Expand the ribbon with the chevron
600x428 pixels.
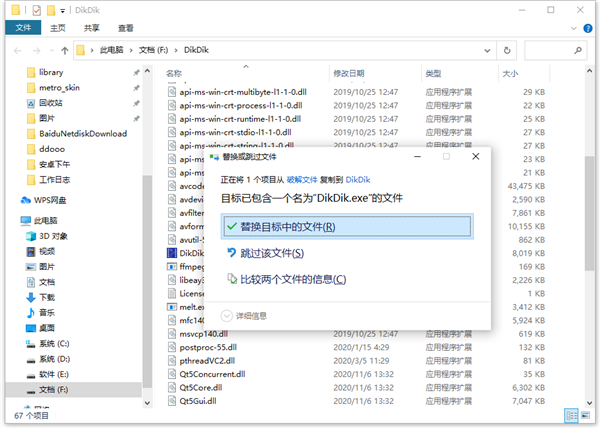pos(573,28)
